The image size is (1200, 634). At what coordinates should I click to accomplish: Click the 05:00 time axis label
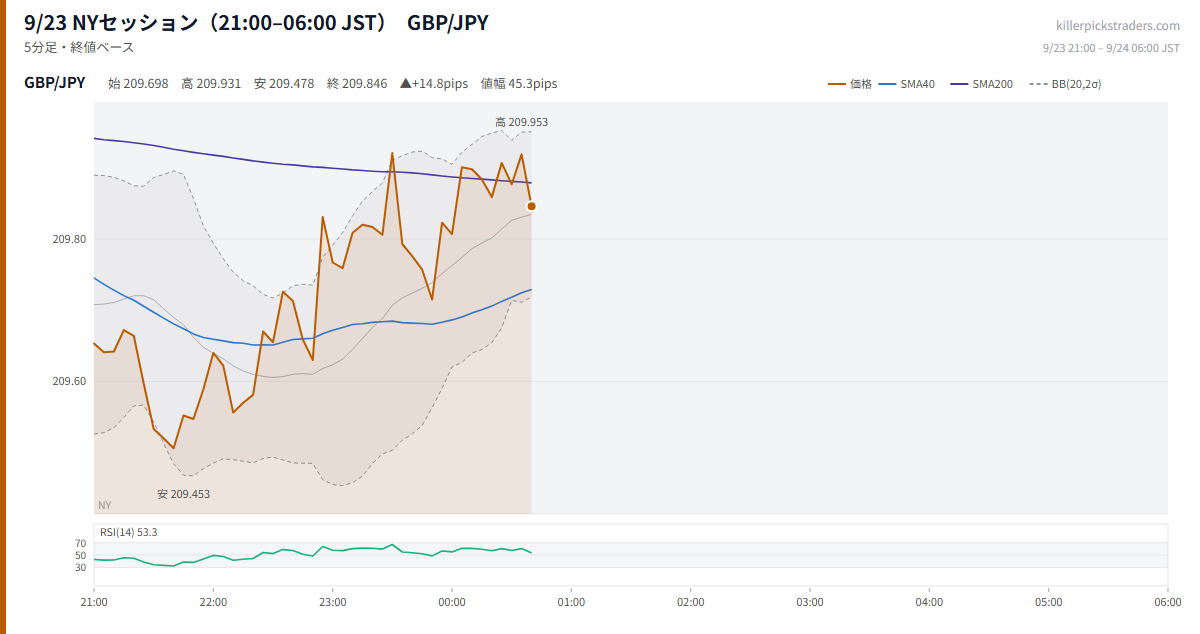point(1049,602)
